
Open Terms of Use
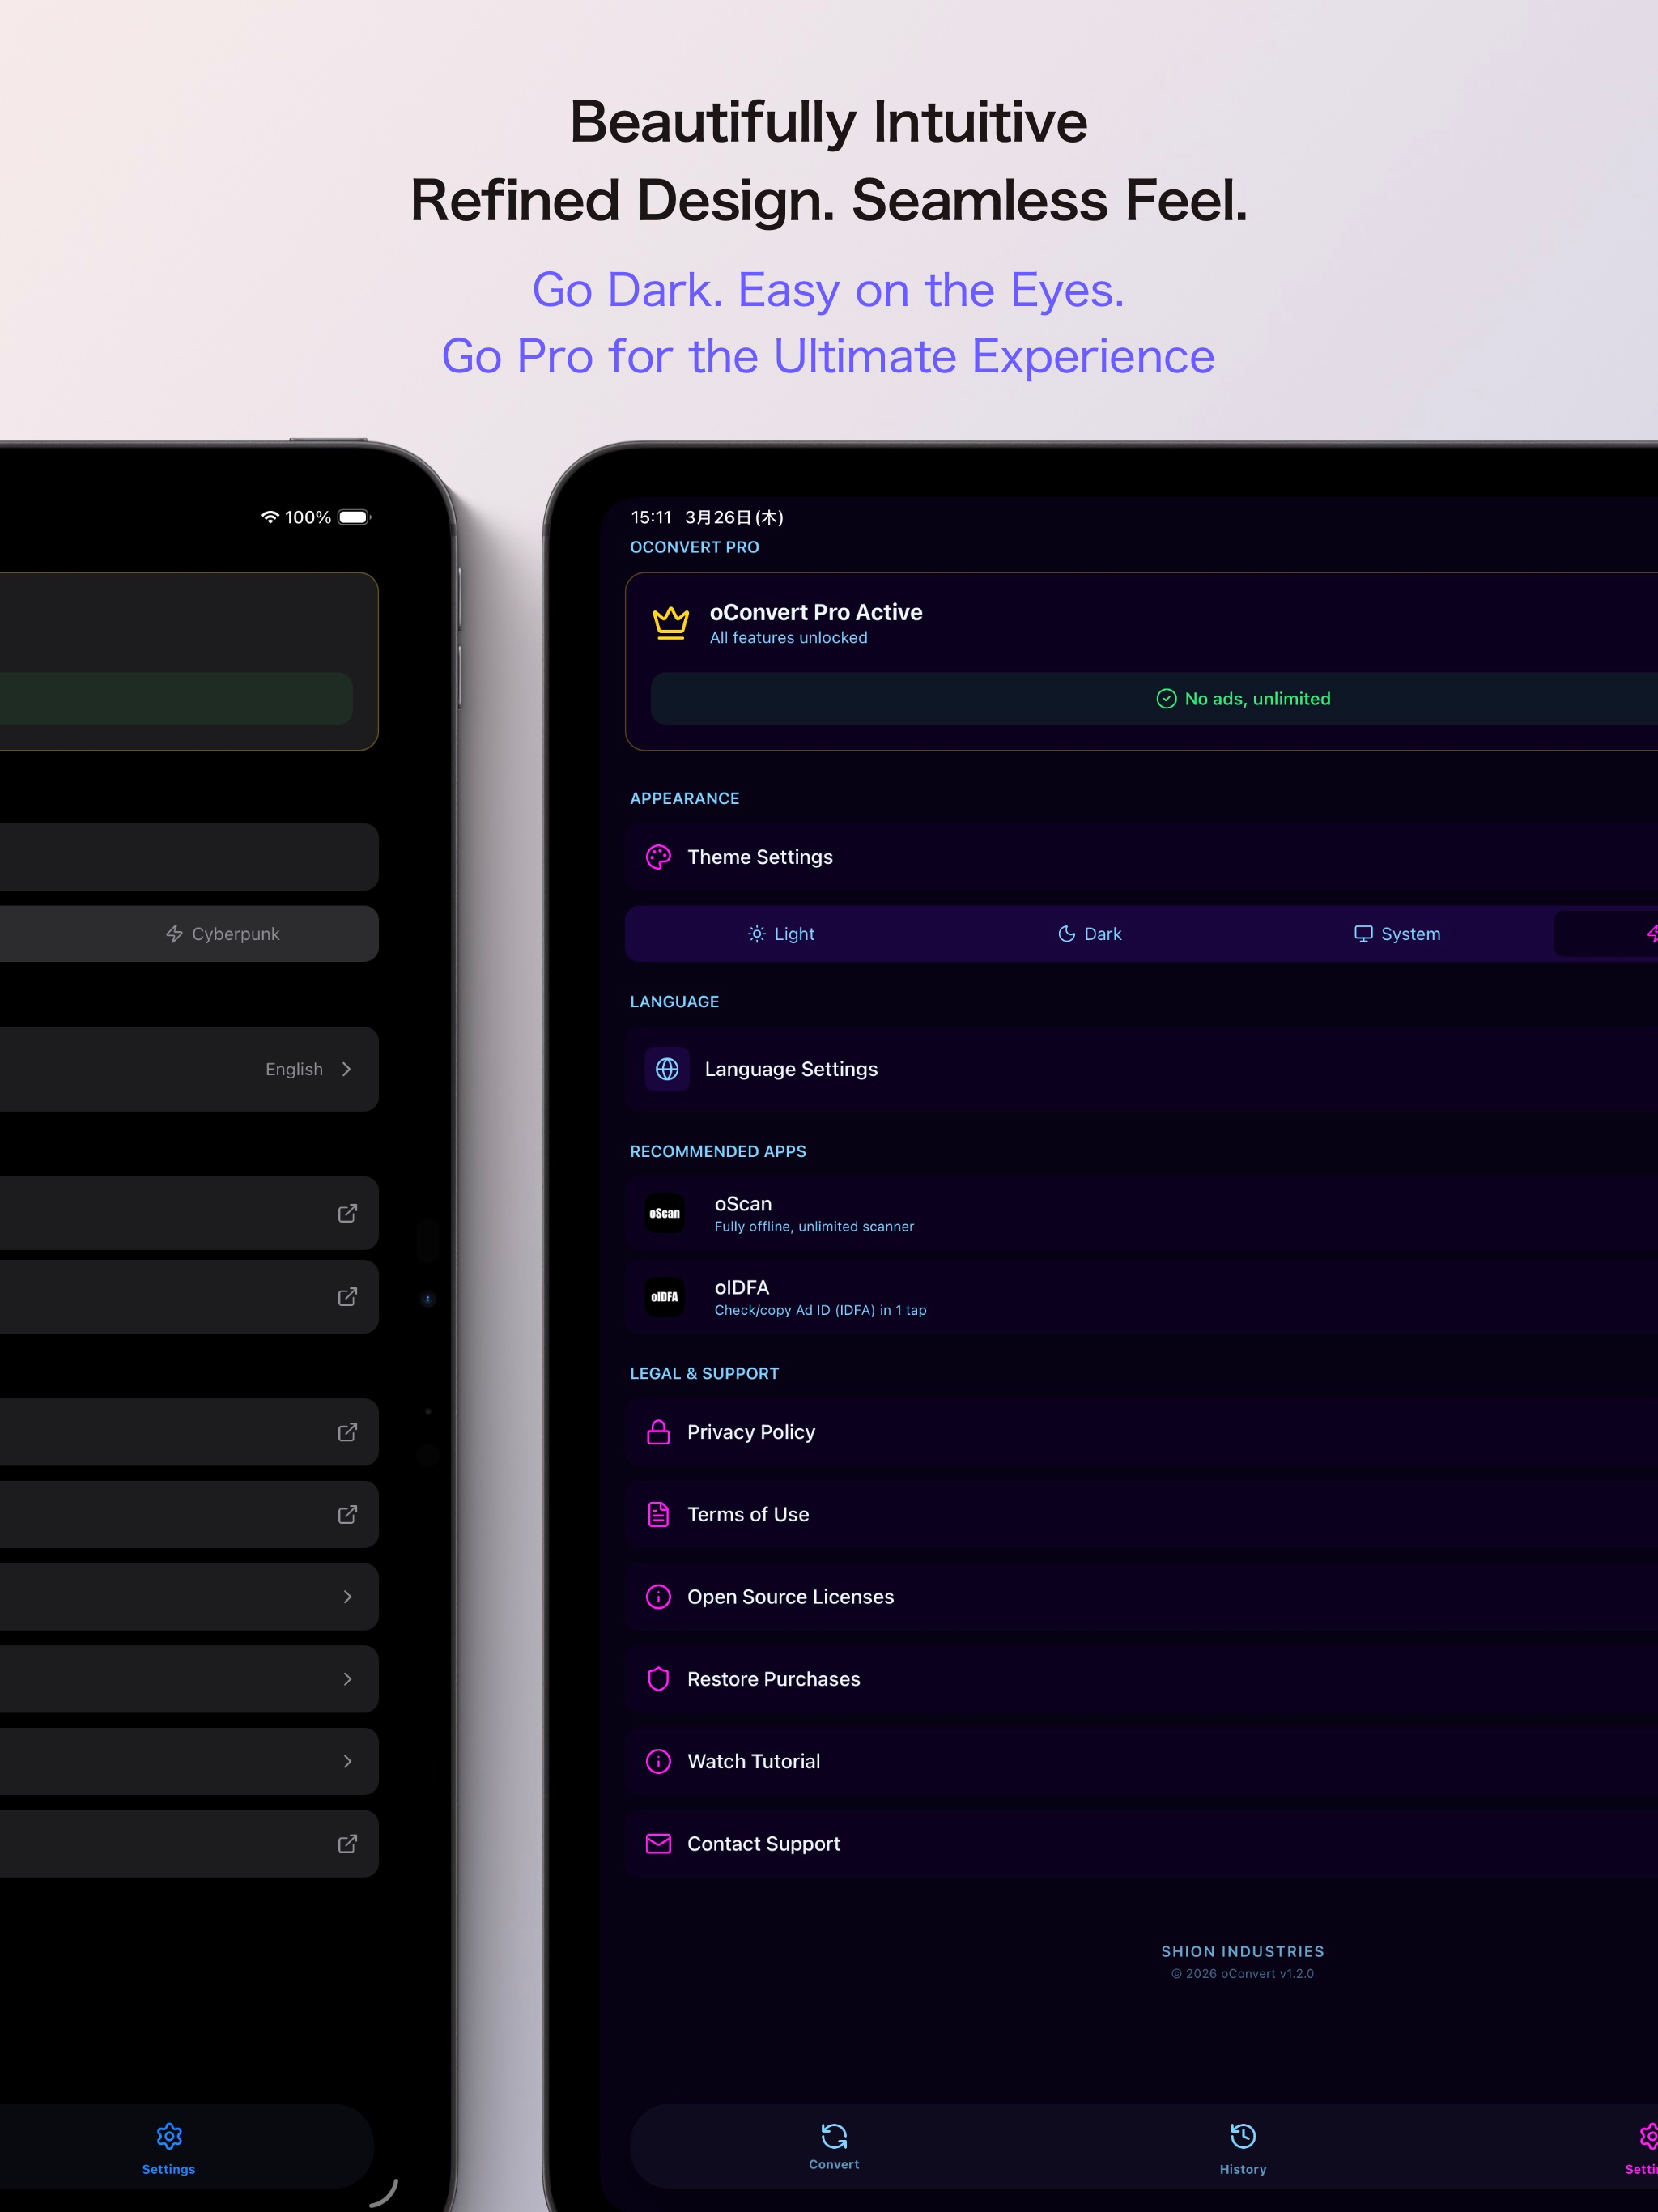[1141, 1514]
